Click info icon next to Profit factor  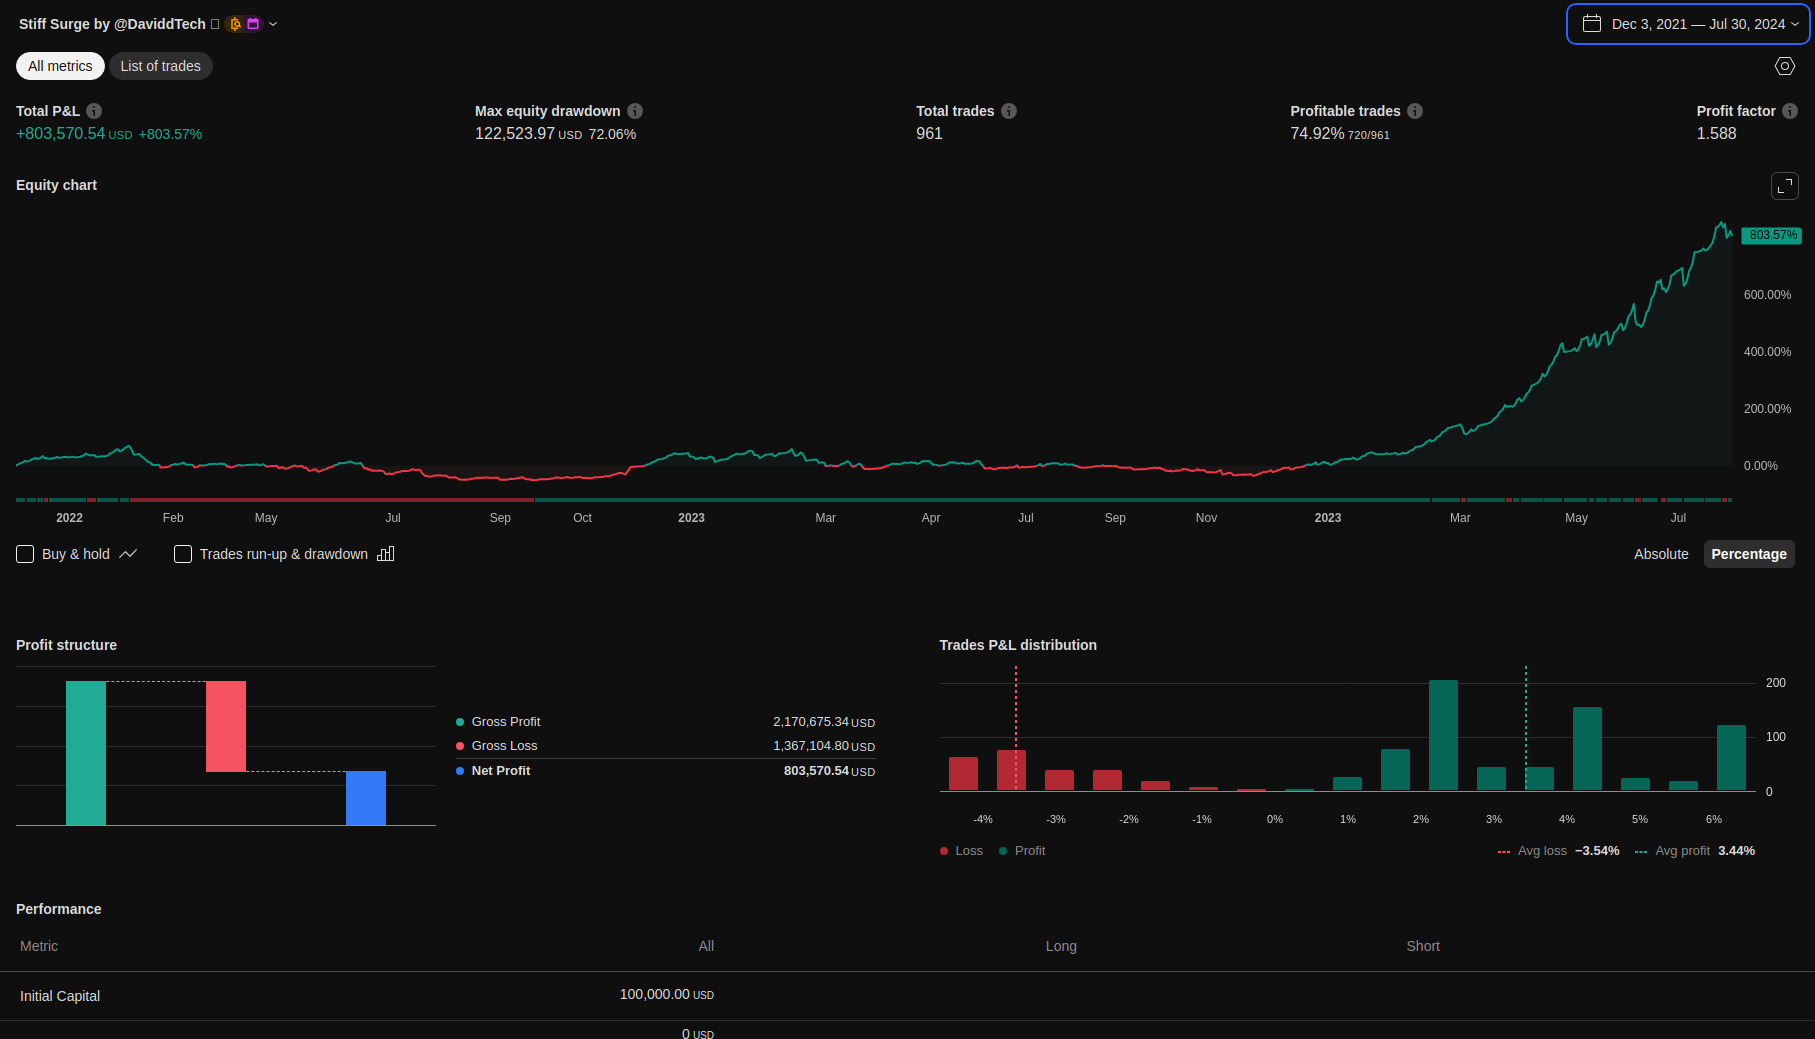click(x=1790, y=111)
